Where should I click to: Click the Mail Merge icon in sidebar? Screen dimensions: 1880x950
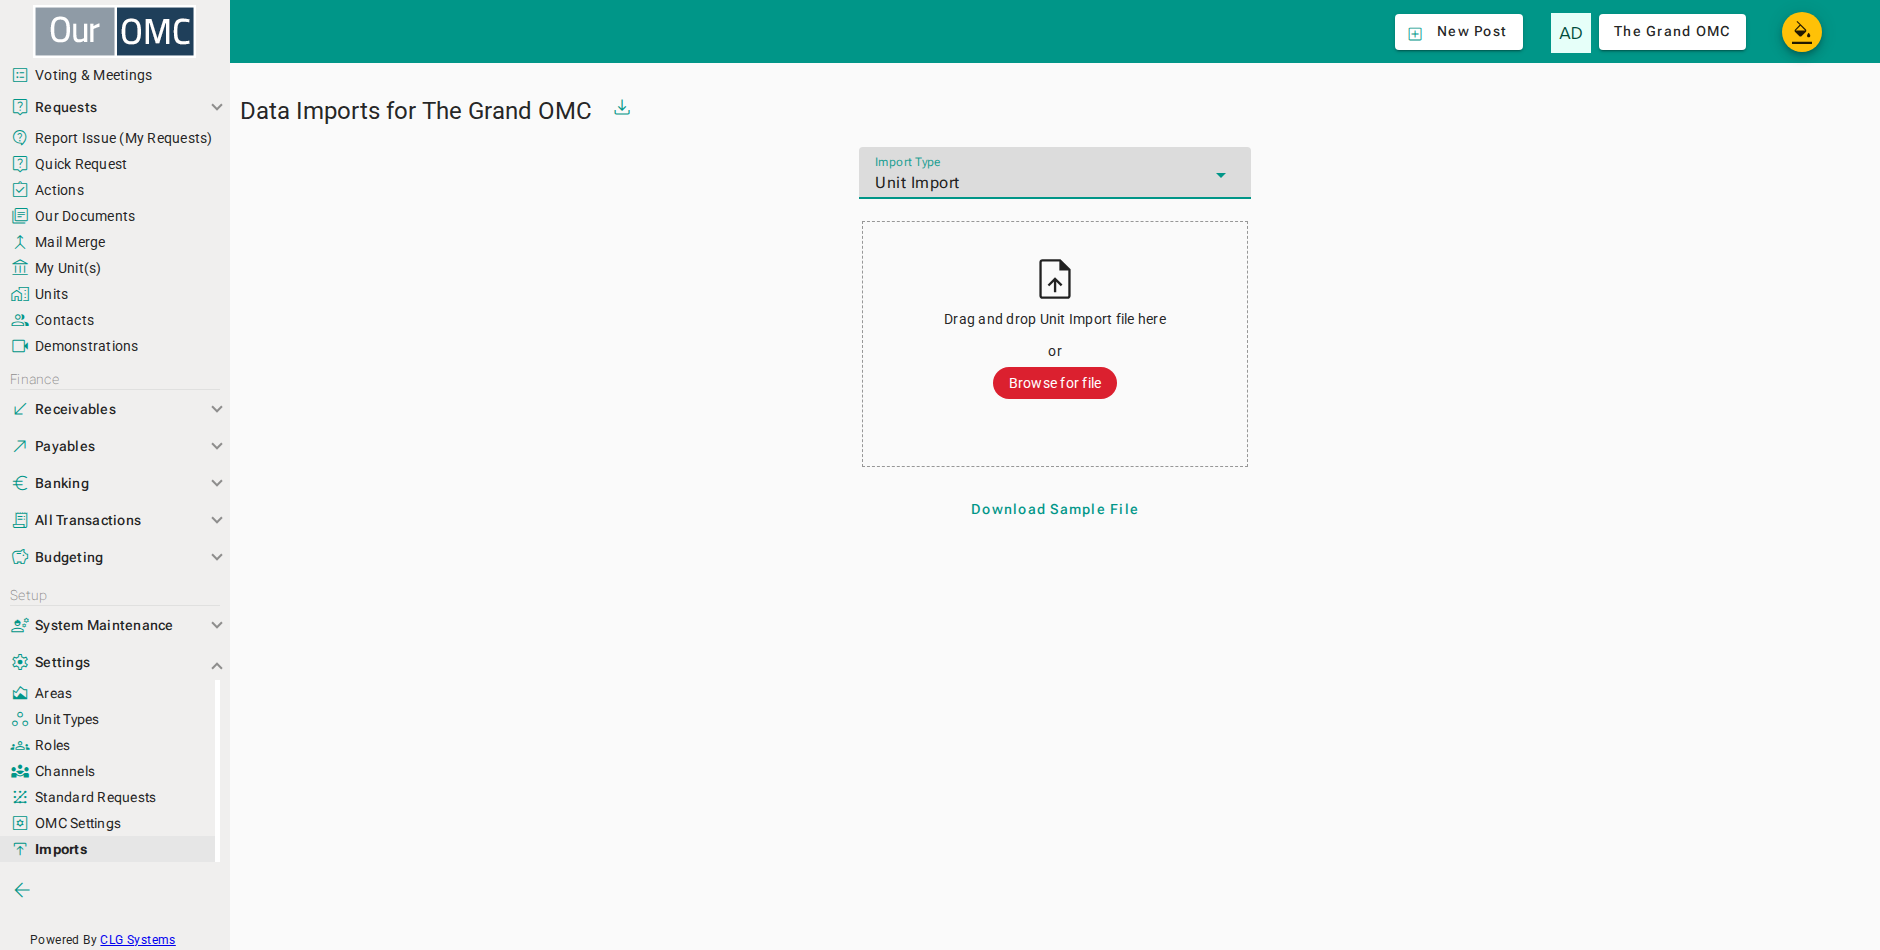[20, 242]
